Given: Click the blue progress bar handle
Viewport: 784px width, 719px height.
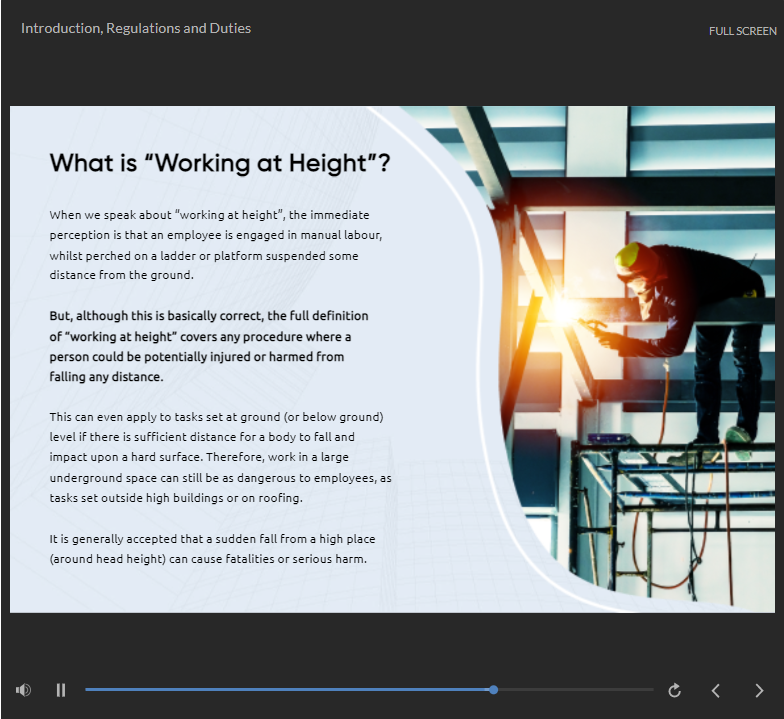Looking at the screenshot, I should [x=493, y=689].
